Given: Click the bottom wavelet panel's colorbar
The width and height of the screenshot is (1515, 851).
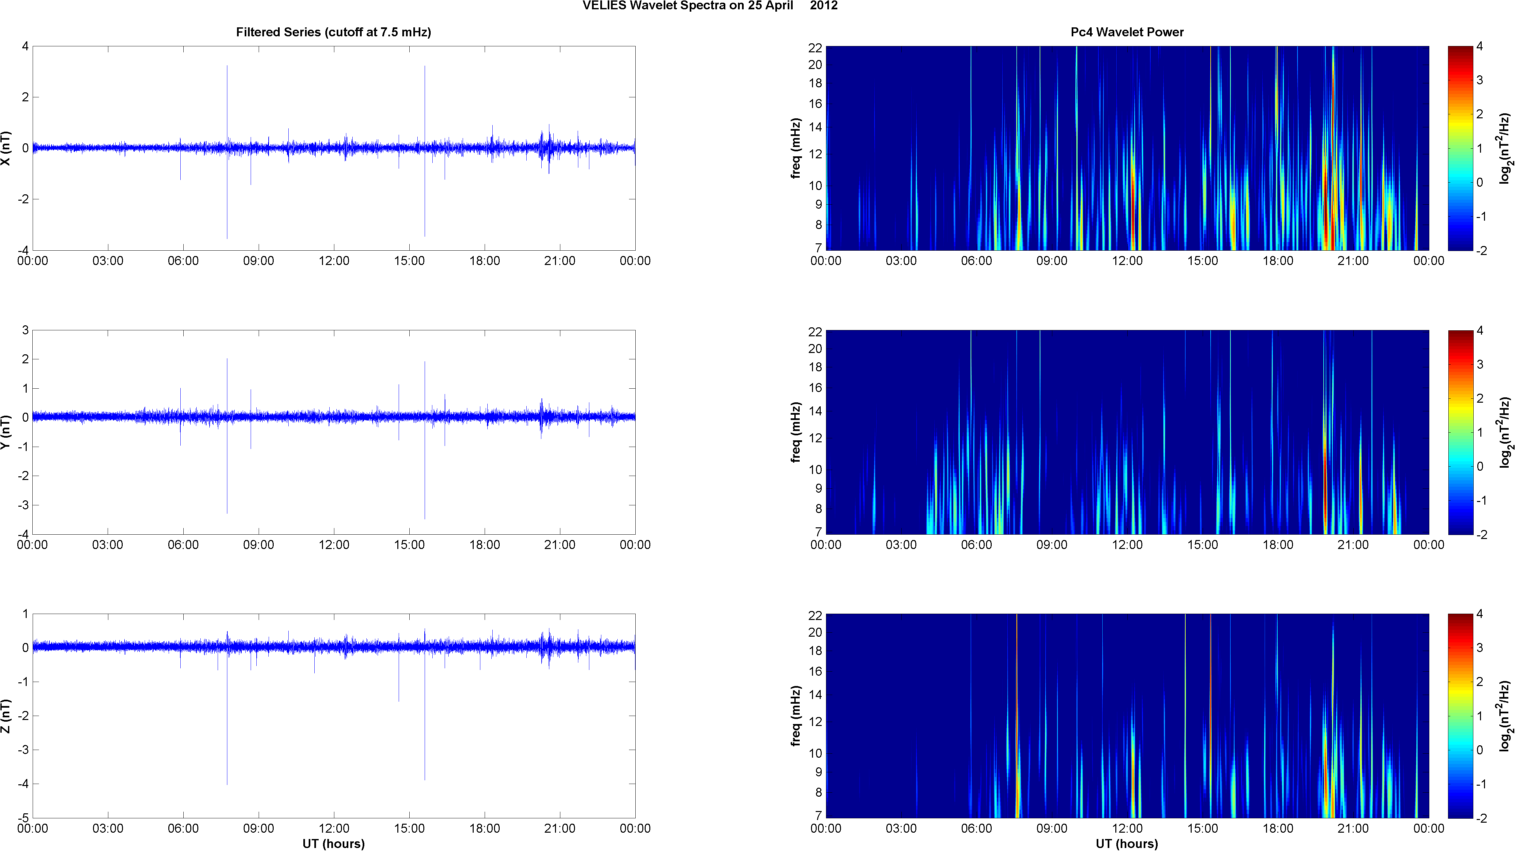Looking at the screenshot, I should [x=1460, y=716].
